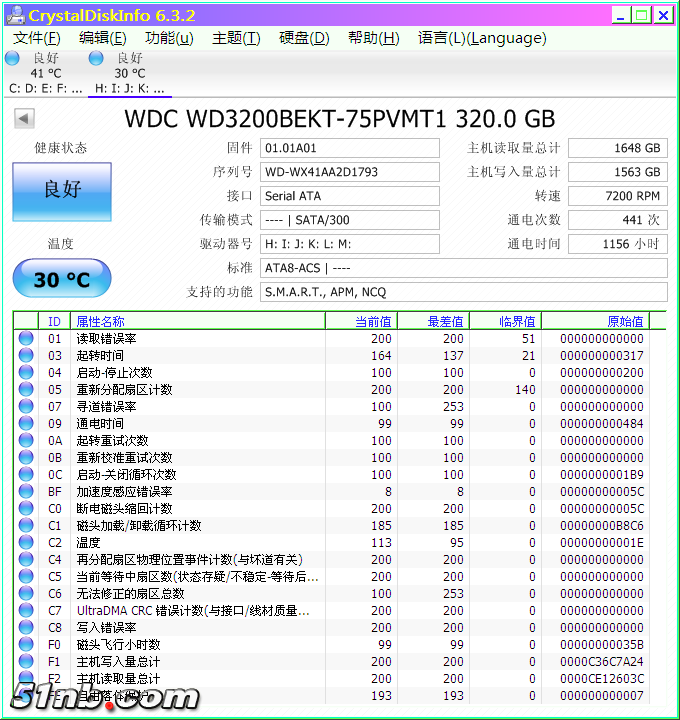Click the status orb for write error rate (ID C8)

tap(26, 628)
